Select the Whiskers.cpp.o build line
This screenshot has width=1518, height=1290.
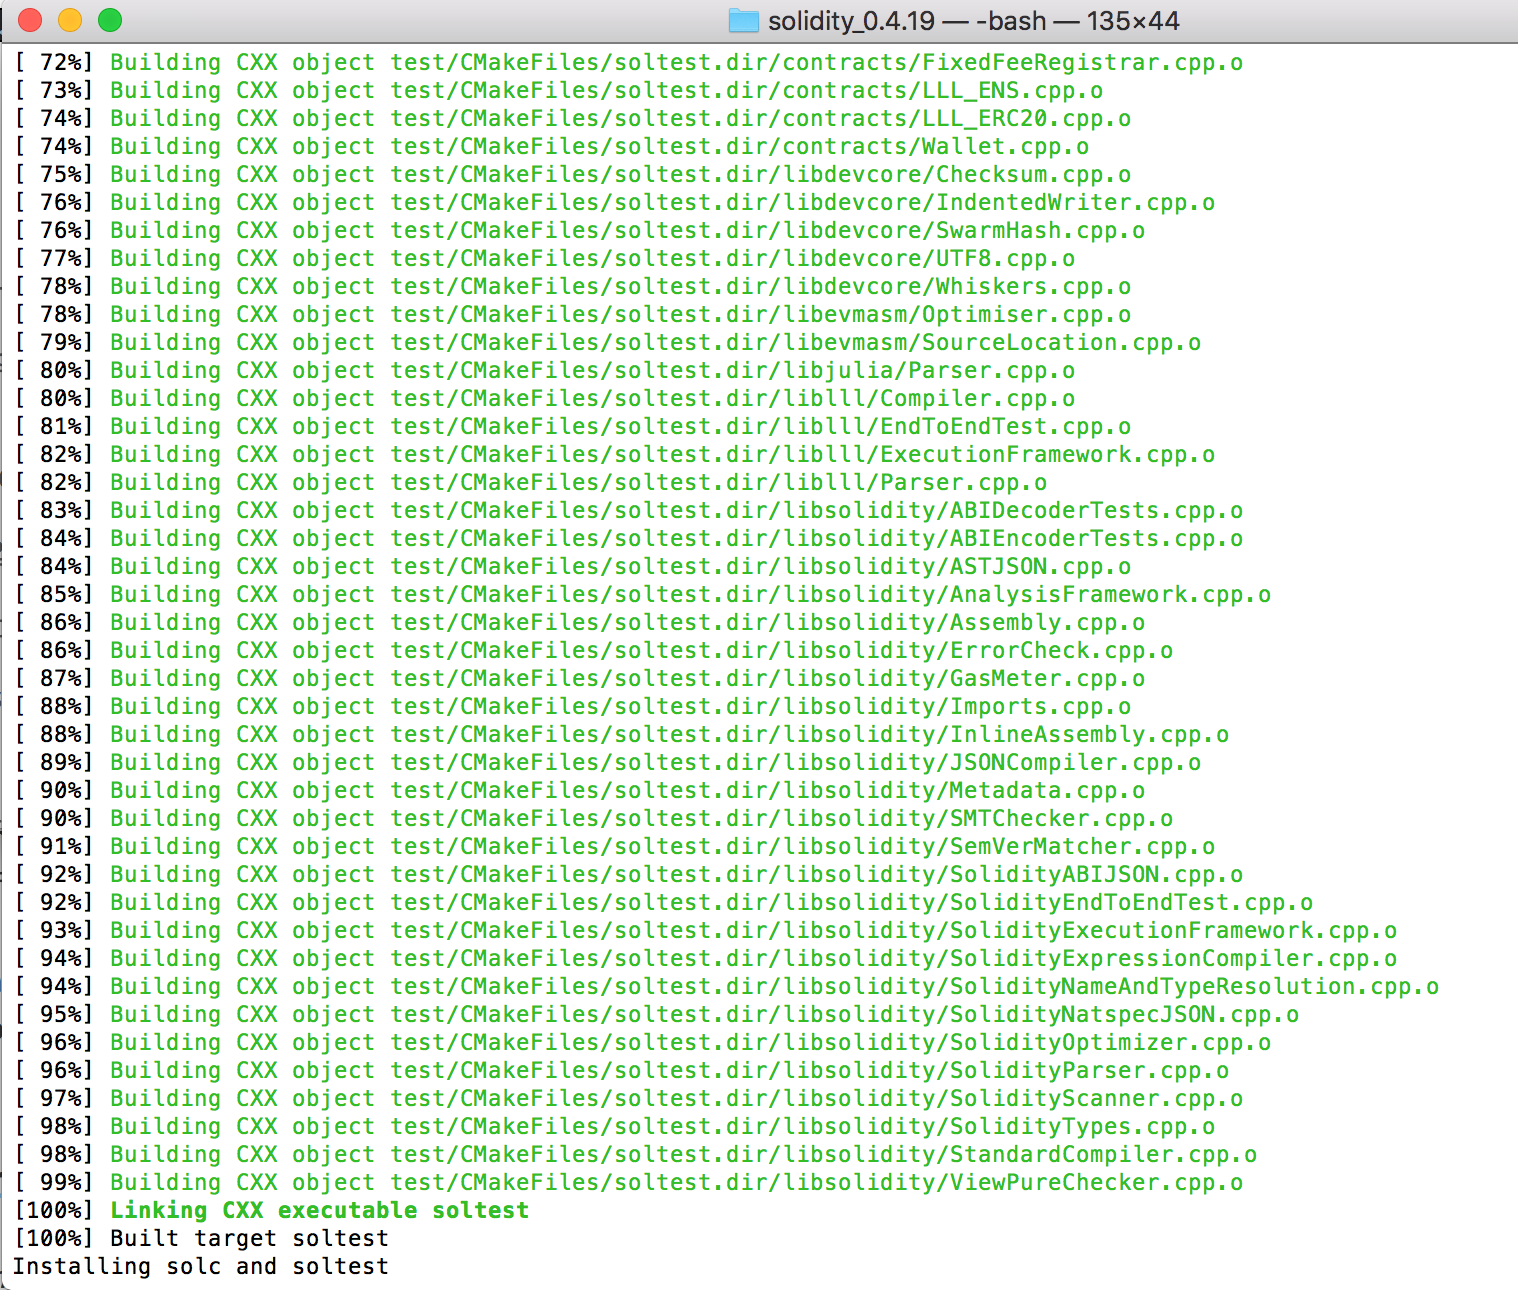pos(572,286)
